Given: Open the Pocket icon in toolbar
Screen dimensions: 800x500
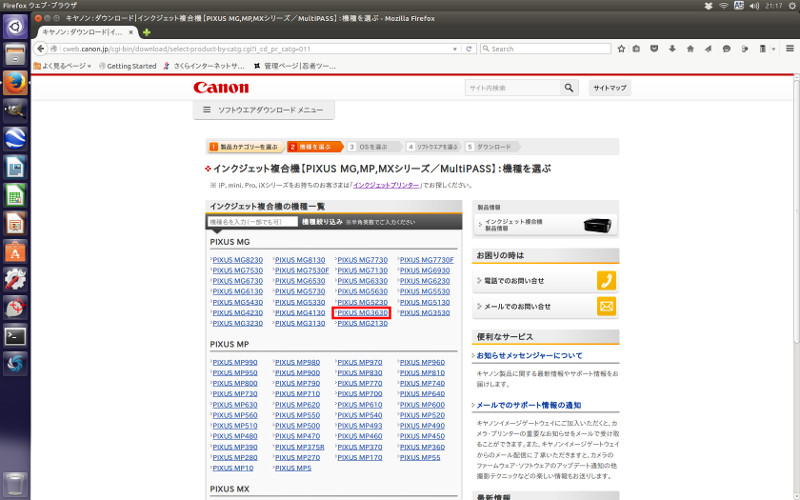Looking at the screenshot, I should pyautogui.click(x=654, y=49).
